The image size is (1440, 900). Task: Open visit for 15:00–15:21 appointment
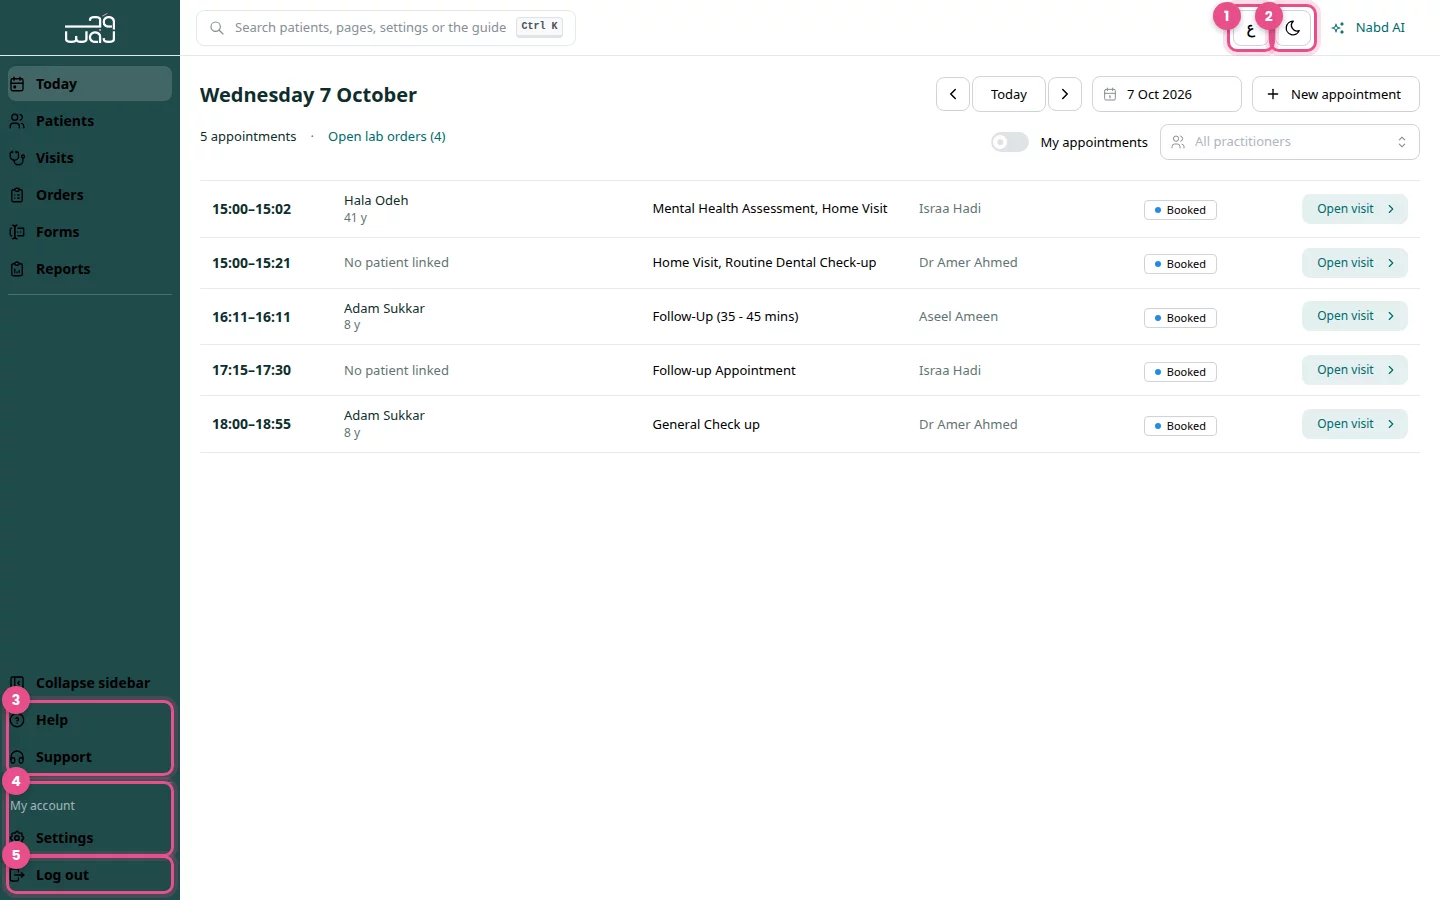click(x=1354, y=263)
